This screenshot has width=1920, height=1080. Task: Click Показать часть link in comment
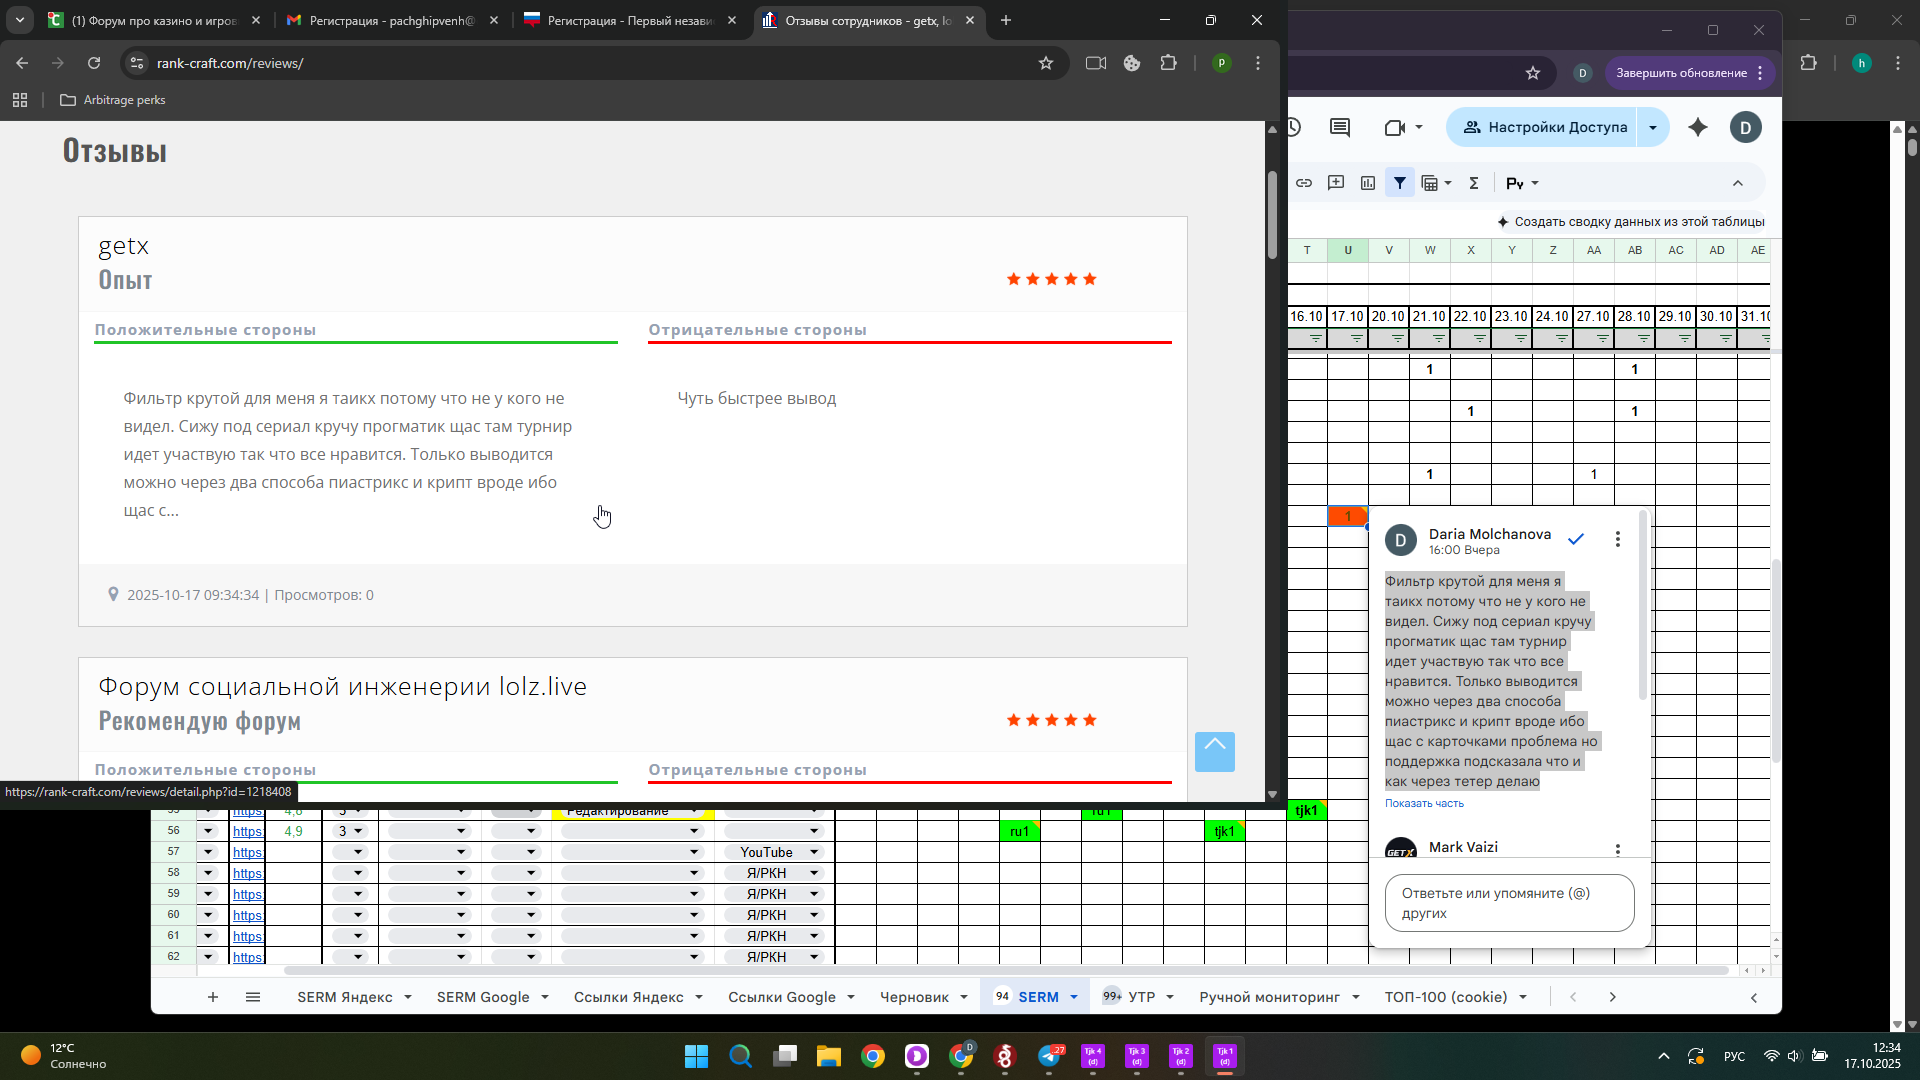1424,803
